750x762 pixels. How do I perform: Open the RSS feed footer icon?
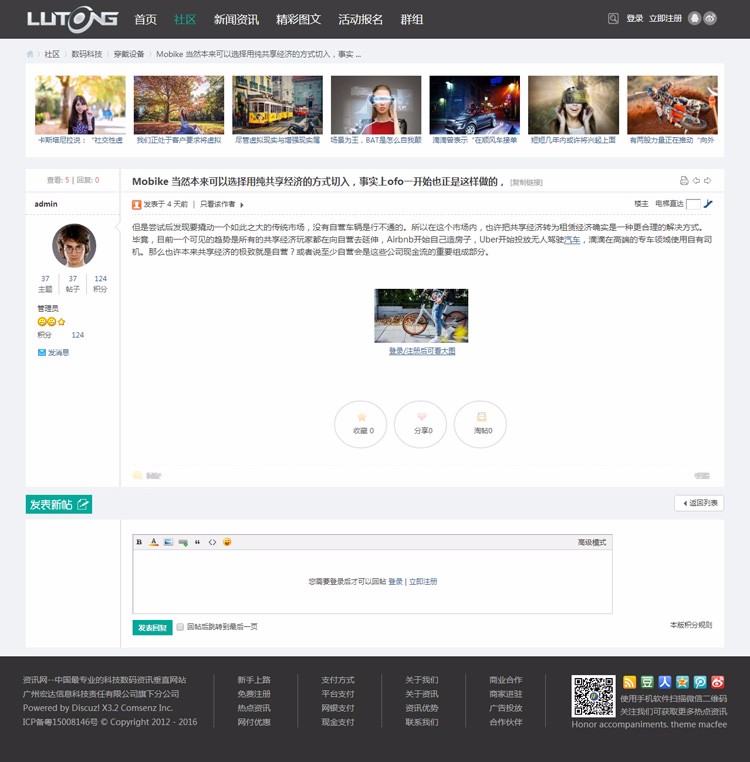coord(629,682)
